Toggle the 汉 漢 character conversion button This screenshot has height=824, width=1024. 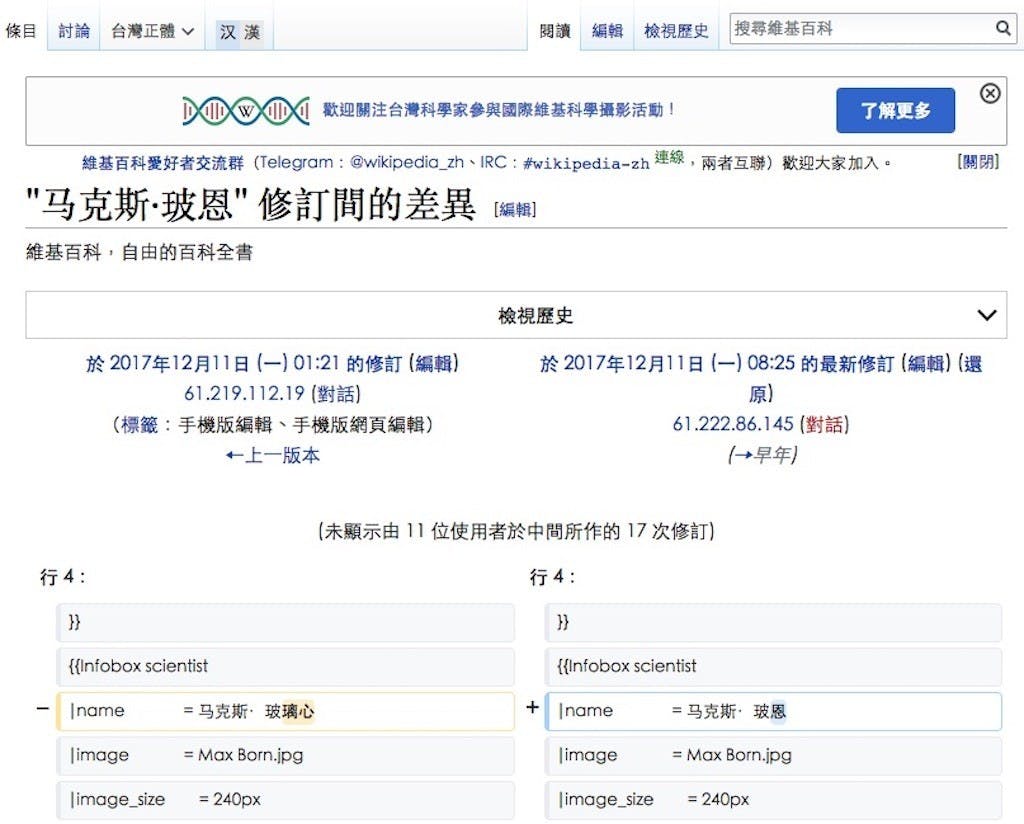240,32
